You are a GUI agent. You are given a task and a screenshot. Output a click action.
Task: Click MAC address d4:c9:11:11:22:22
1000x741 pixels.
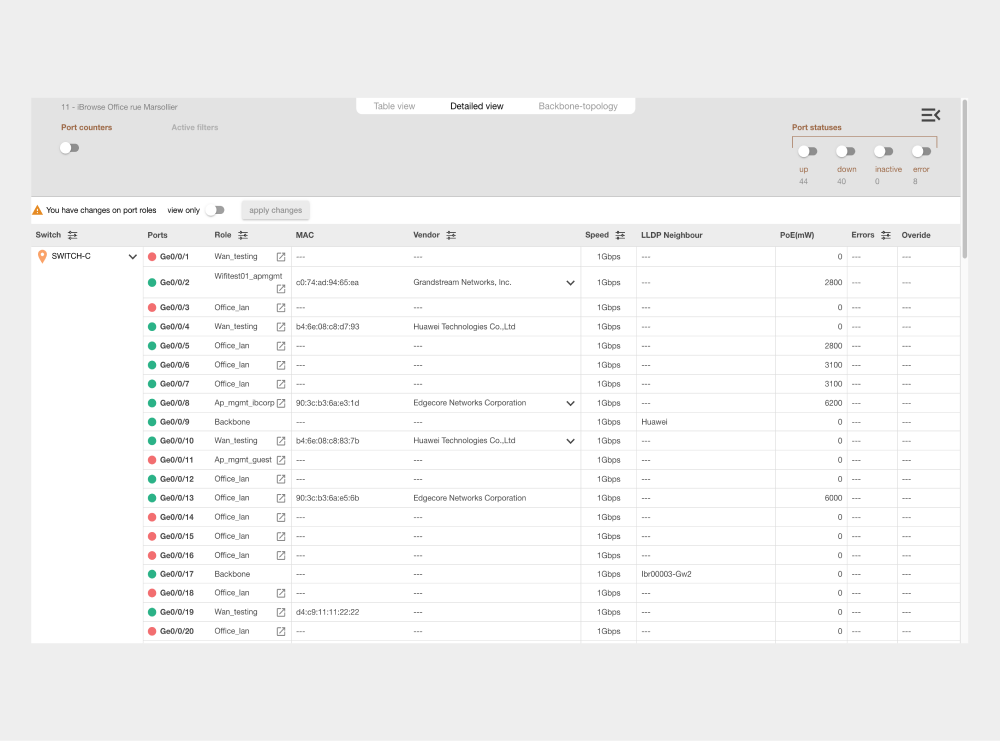327,612
